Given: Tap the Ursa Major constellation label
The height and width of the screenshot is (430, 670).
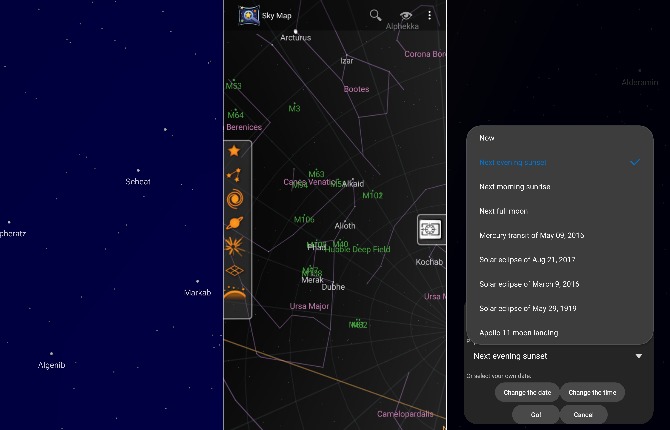Looking at the screenshot, I should pyautogui.click(x=309, y=306).
